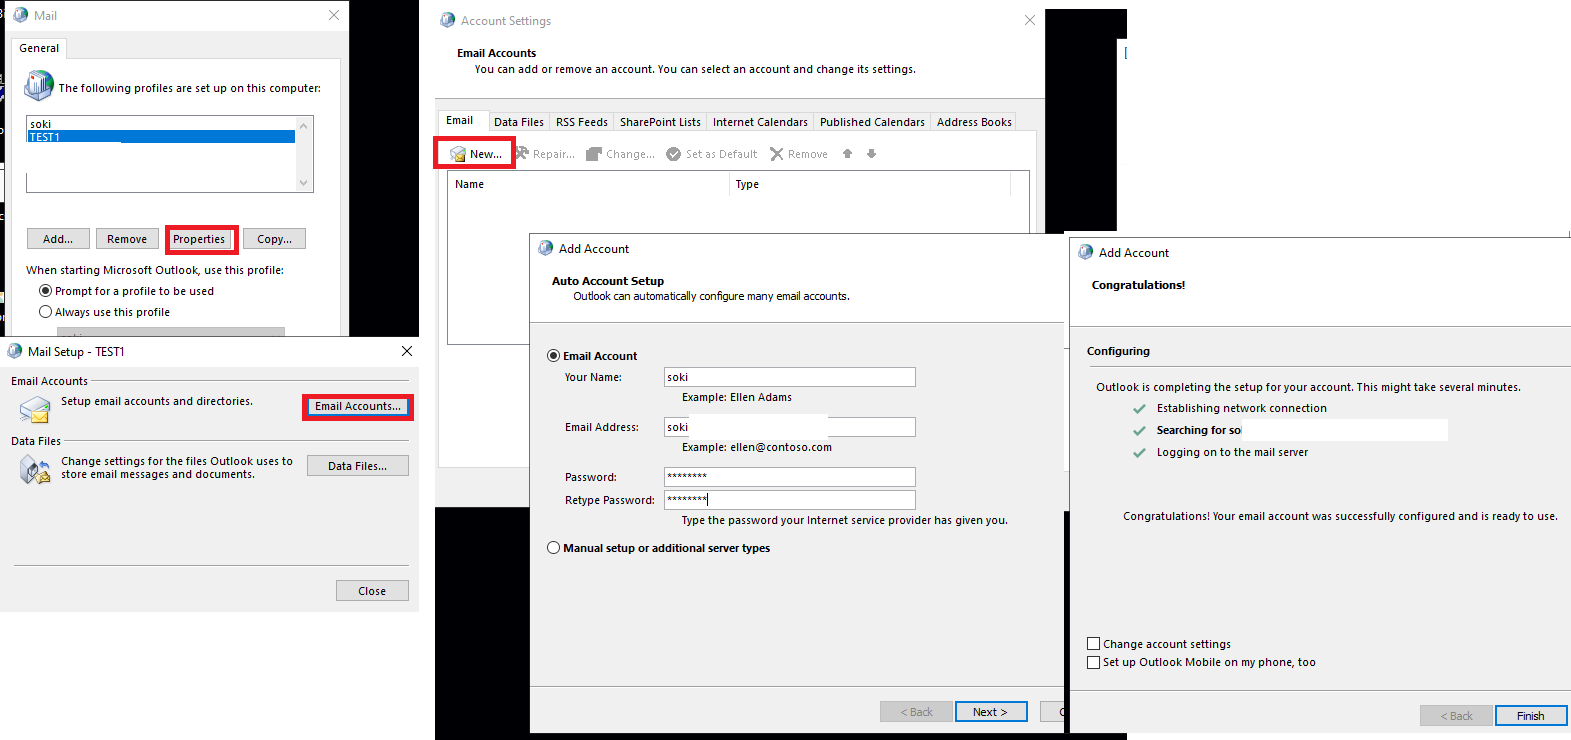Click the Email Address input field
Viewport: 1571px width, 740px height.
pos(790,427)
